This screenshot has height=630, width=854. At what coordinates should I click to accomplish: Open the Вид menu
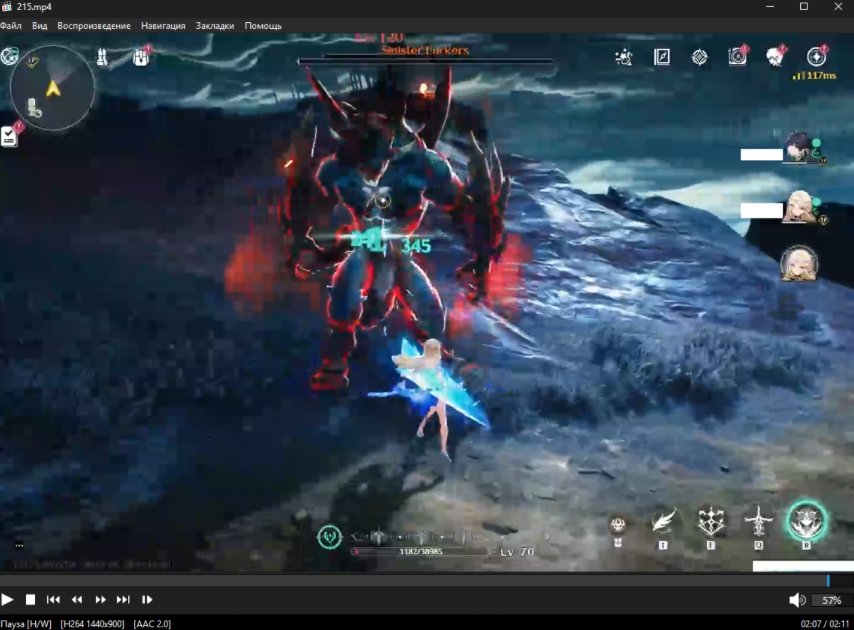click(x=39, y=26)
